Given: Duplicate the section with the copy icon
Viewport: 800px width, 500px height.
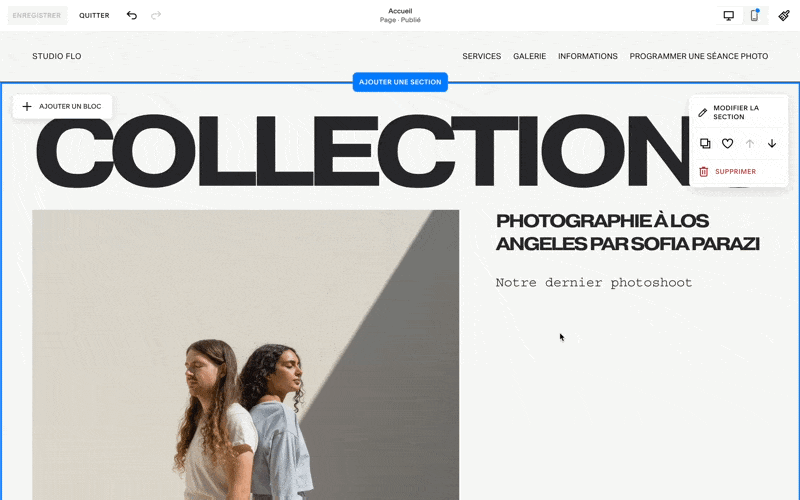Looking at the screenshot, I should (x=705, y=143).
